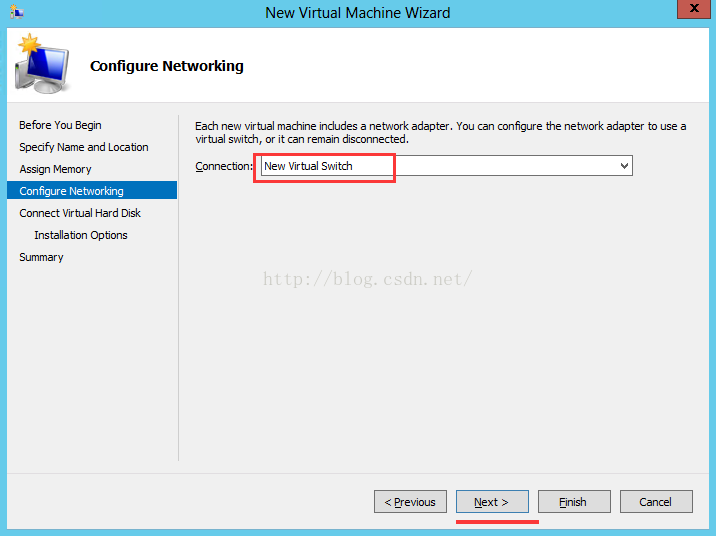Close the wizard with the X button
This screenshot has width=716, height=536.
click(694, 9)
